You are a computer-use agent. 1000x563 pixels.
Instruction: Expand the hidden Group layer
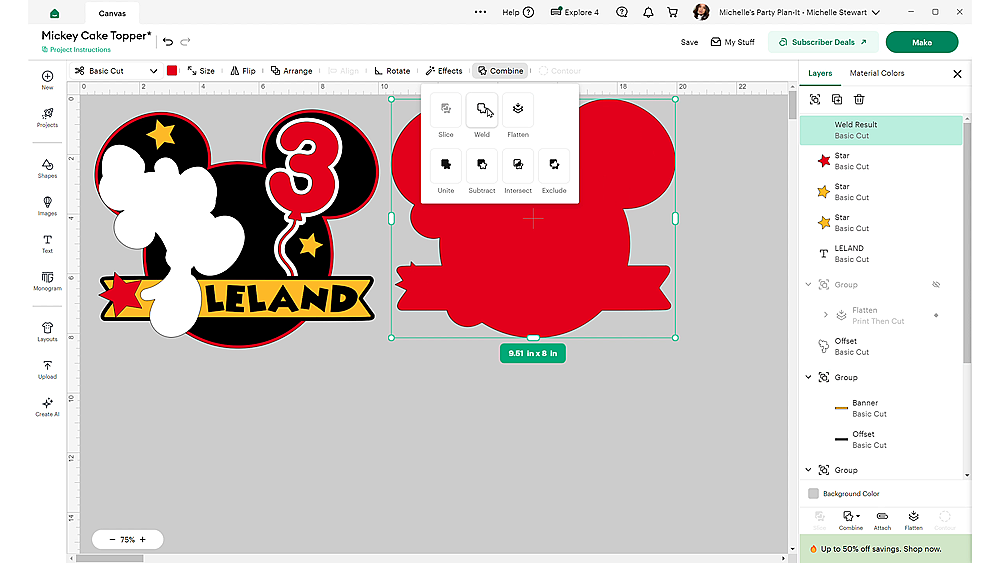pyautogui.click(x=809, y=284)
